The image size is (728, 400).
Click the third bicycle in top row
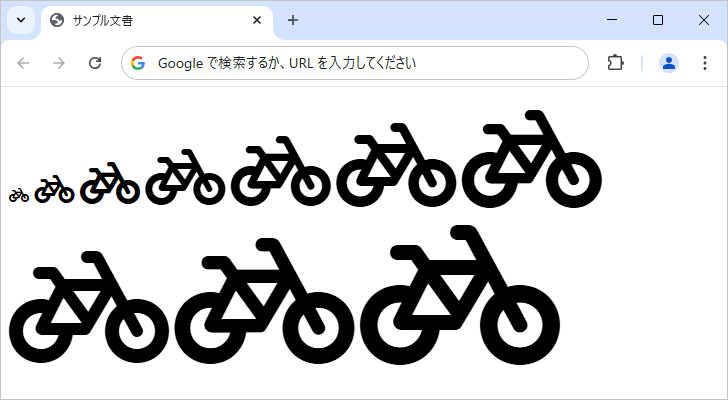coord(109,184)
